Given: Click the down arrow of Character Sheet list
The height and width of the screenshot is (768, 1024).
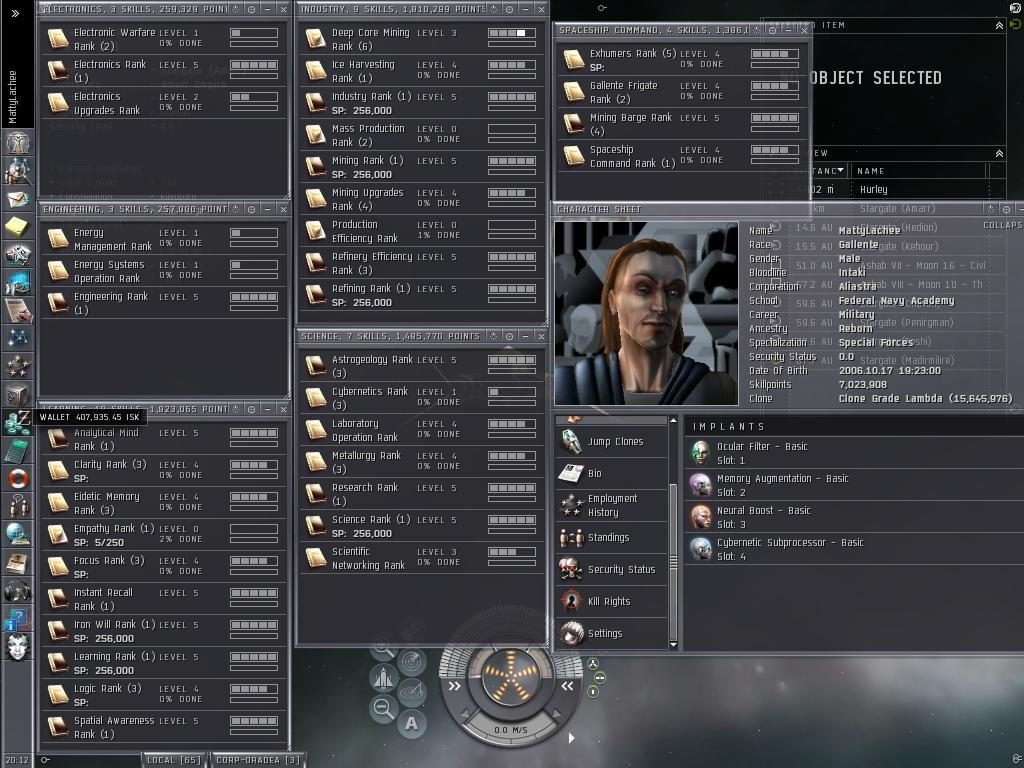Looking at the screenshot, I should [x=673, y=645].
